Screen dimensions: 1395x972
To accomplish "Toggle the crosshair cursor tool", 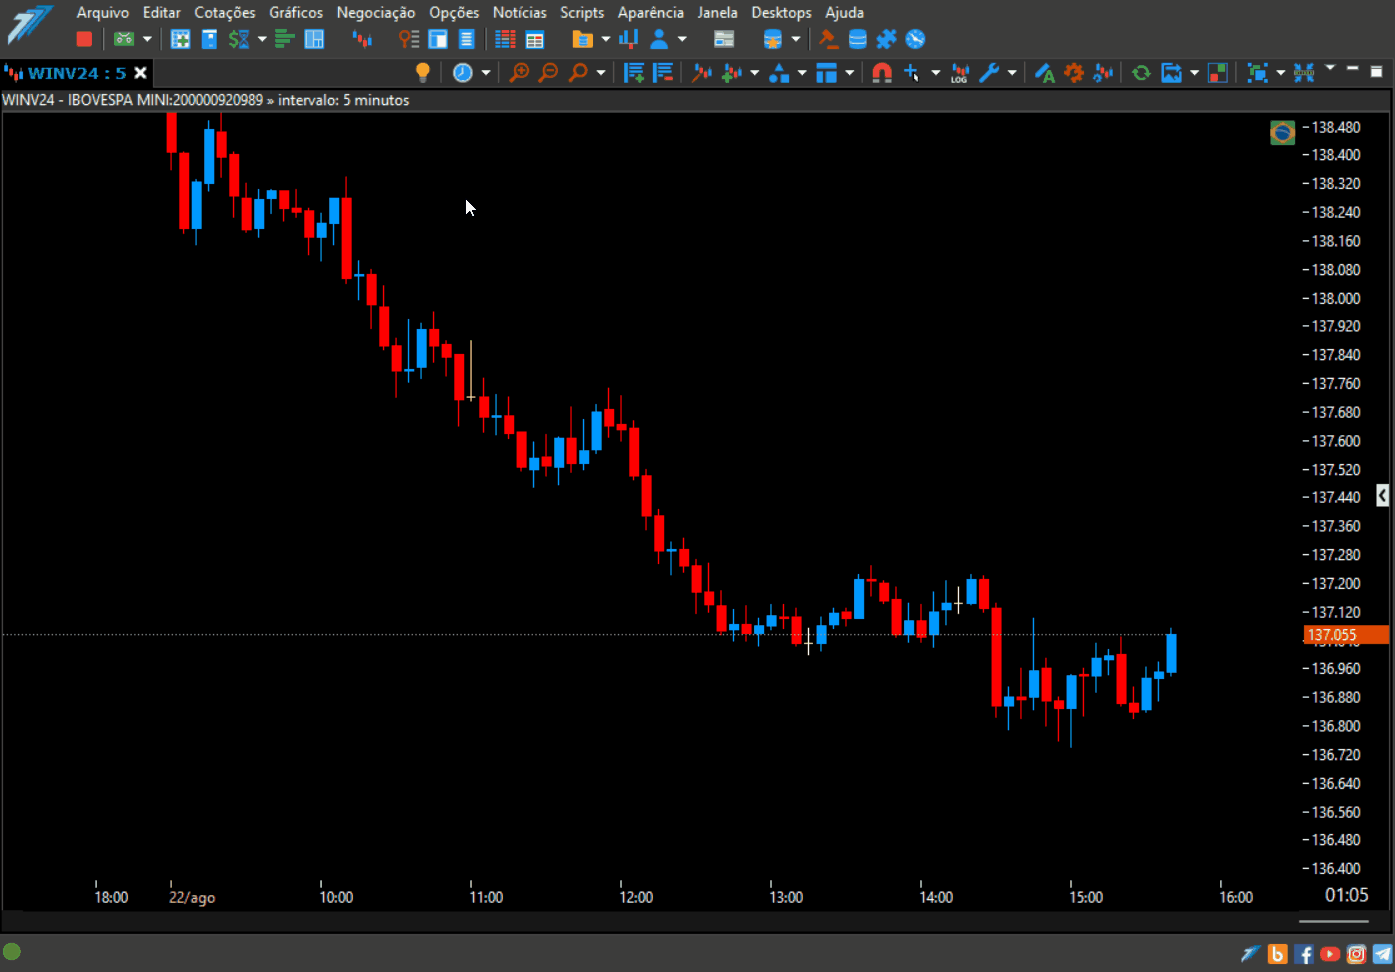I will pos(911,72).
